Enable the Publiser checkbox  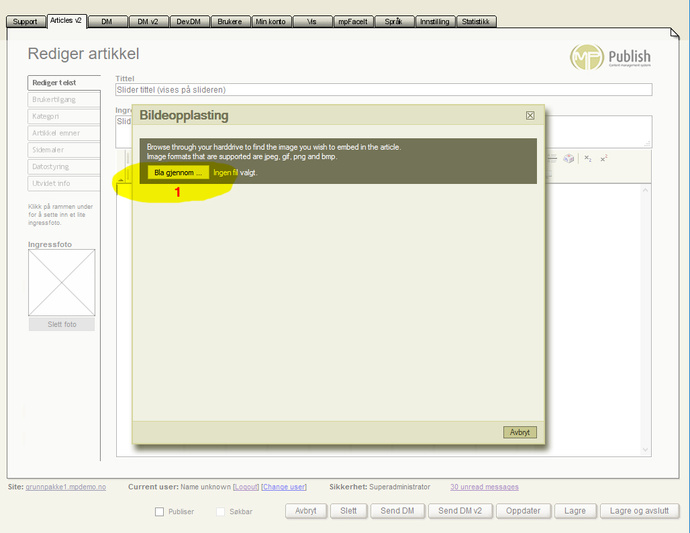click(x=160, y=511)
